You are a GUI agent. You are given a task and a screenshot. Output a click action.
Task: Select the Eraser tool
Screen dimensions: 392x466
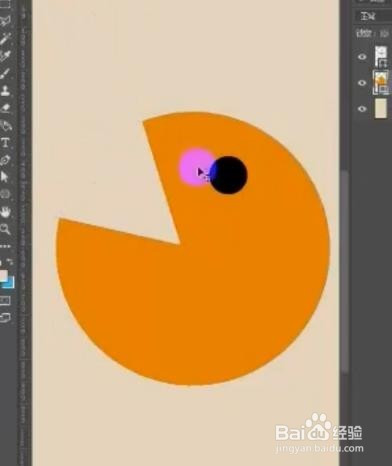(x=5, y=108)
